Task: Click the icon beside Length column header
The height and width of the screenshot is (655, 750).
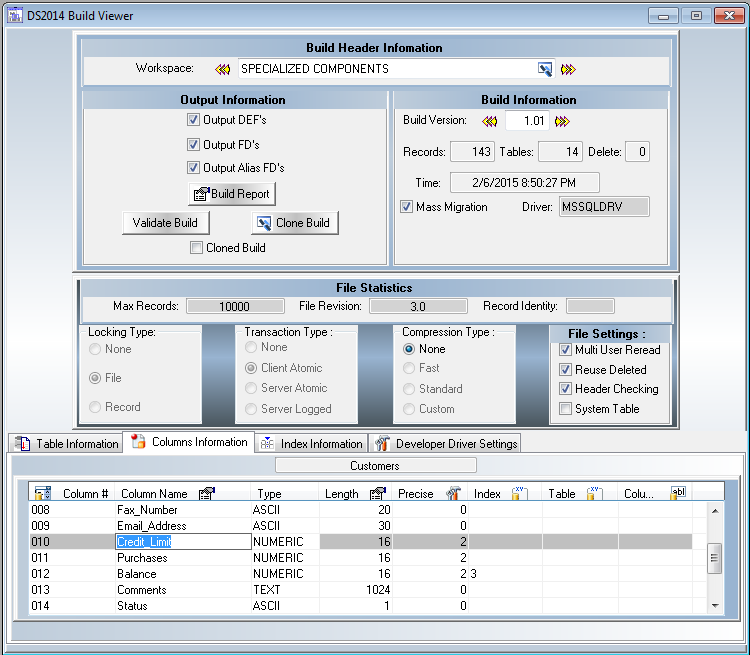Action: 378,493
